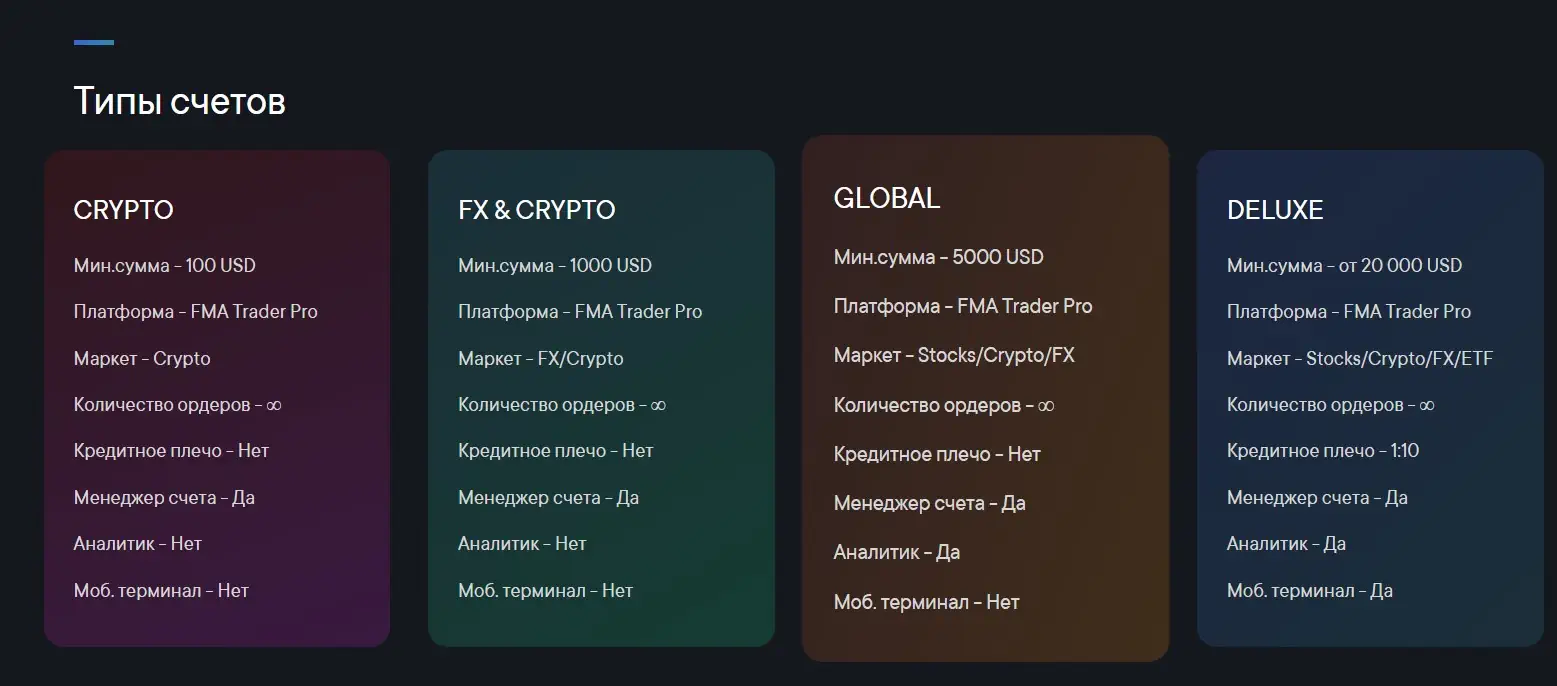Click Платформа – FMA Trader Pro in CRYPTO card

pos(196,311)
